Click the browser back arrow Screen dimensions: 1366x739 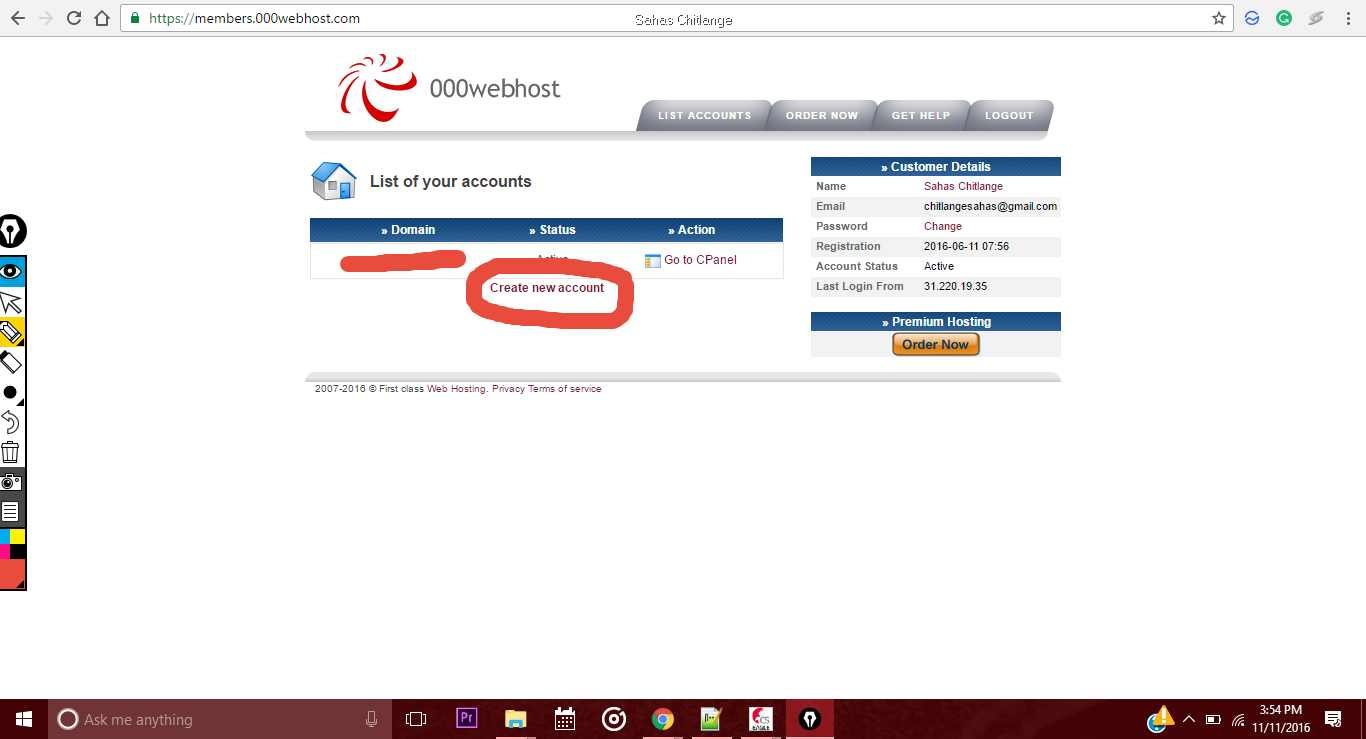pyautogui.click(x=17, y=18)
